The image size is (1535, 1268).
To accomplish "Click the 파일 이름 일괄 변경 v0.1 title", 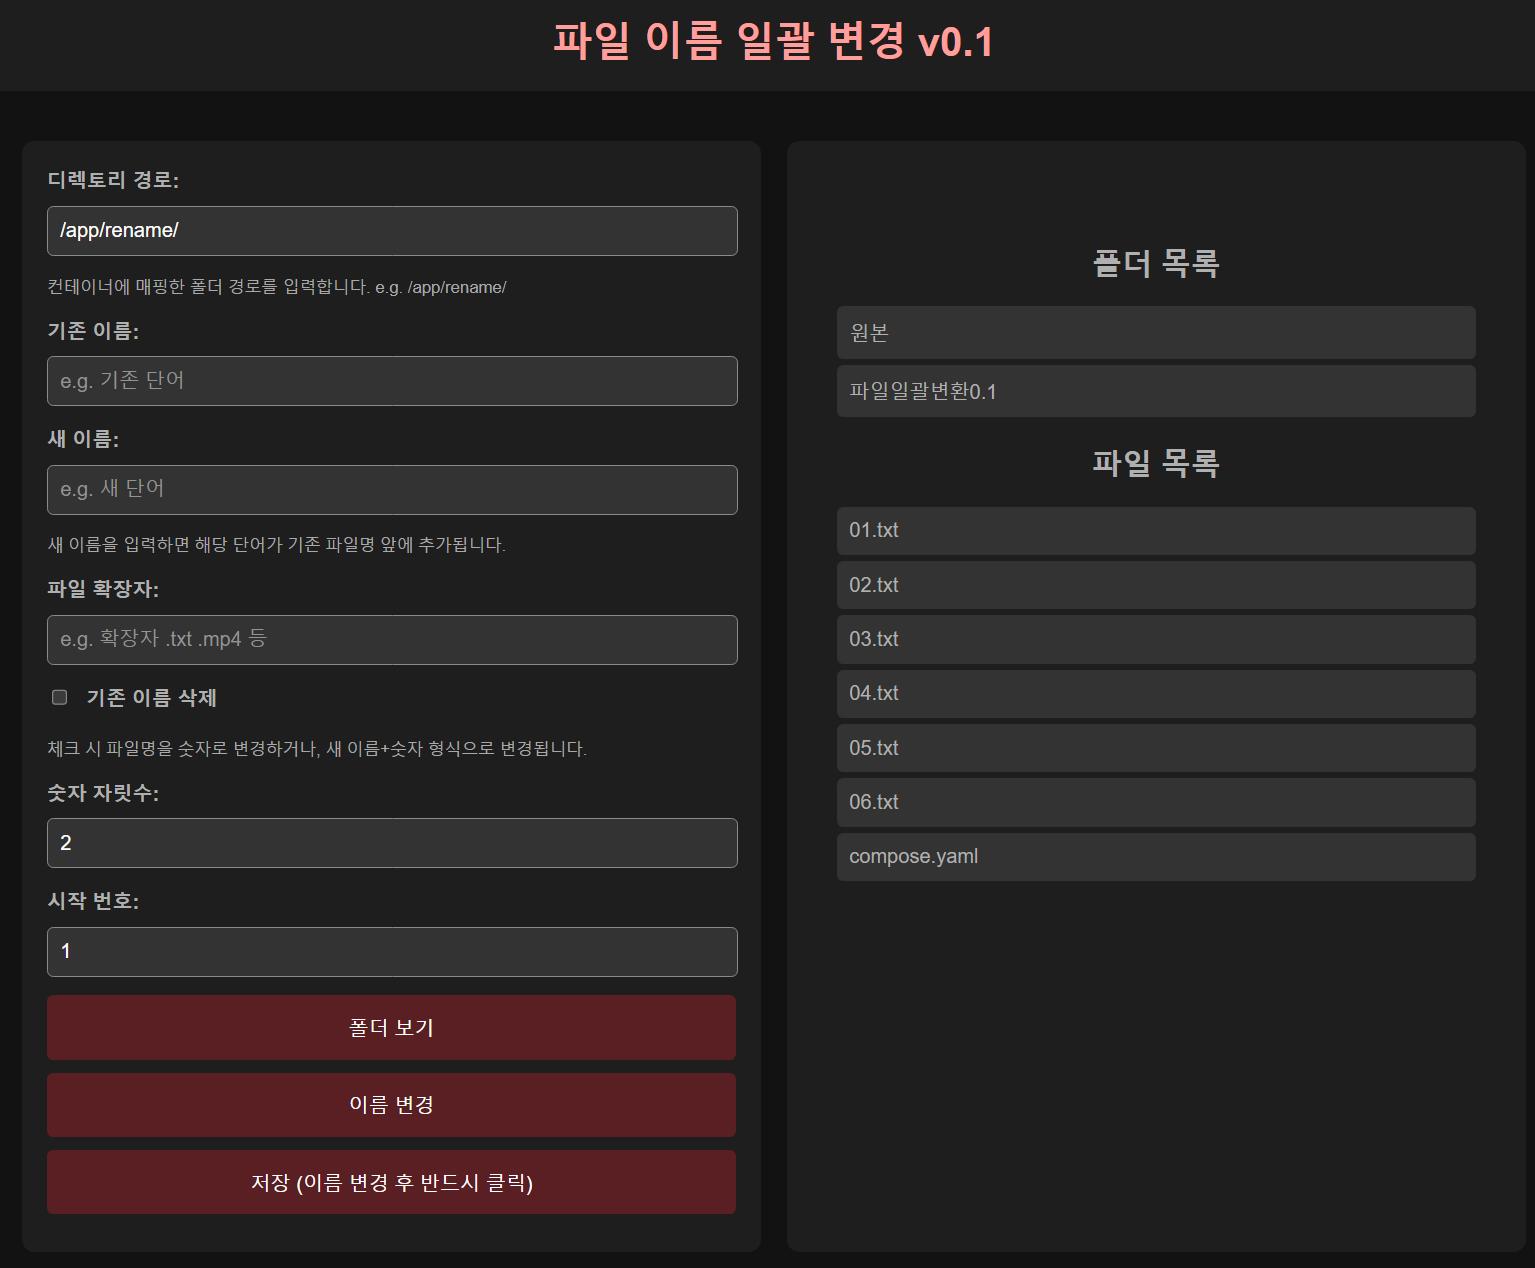I will pyautogui.click(x=772, y=42).
